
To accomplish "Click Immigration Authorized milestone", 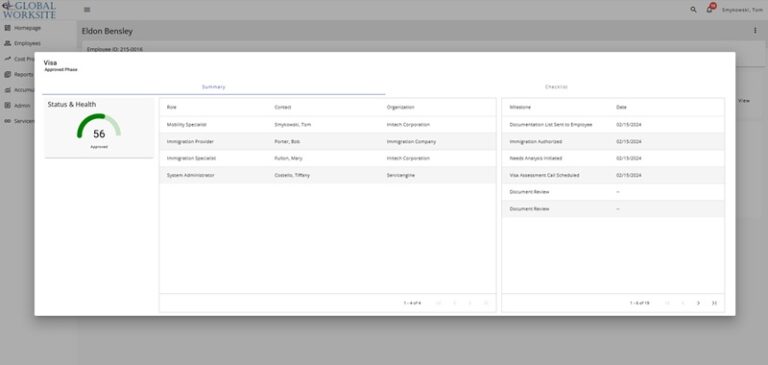I will coord(535,142).
